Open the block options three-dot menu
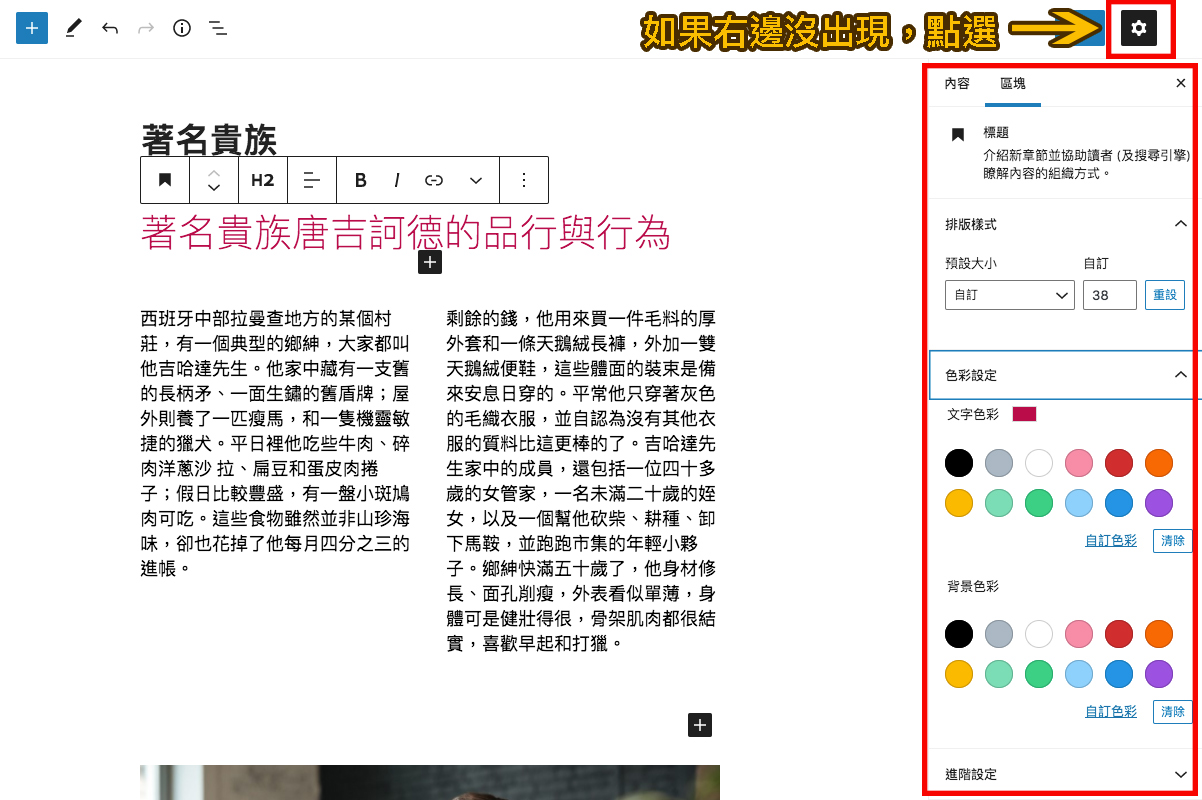 click(x=524, y=180)
